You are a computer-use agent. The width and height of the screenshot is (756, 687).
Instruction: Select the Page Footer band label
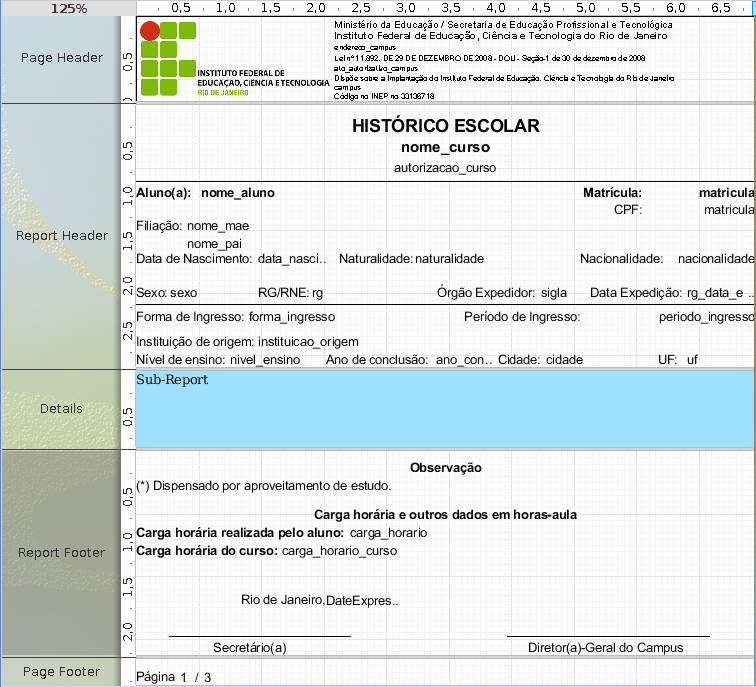61,672
